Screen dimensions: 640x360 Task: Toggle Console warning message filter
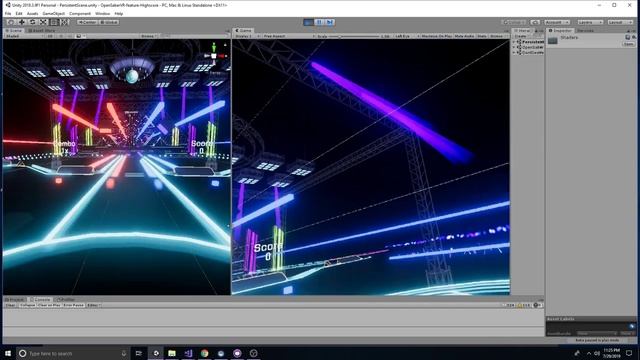[x=524, y=305]
